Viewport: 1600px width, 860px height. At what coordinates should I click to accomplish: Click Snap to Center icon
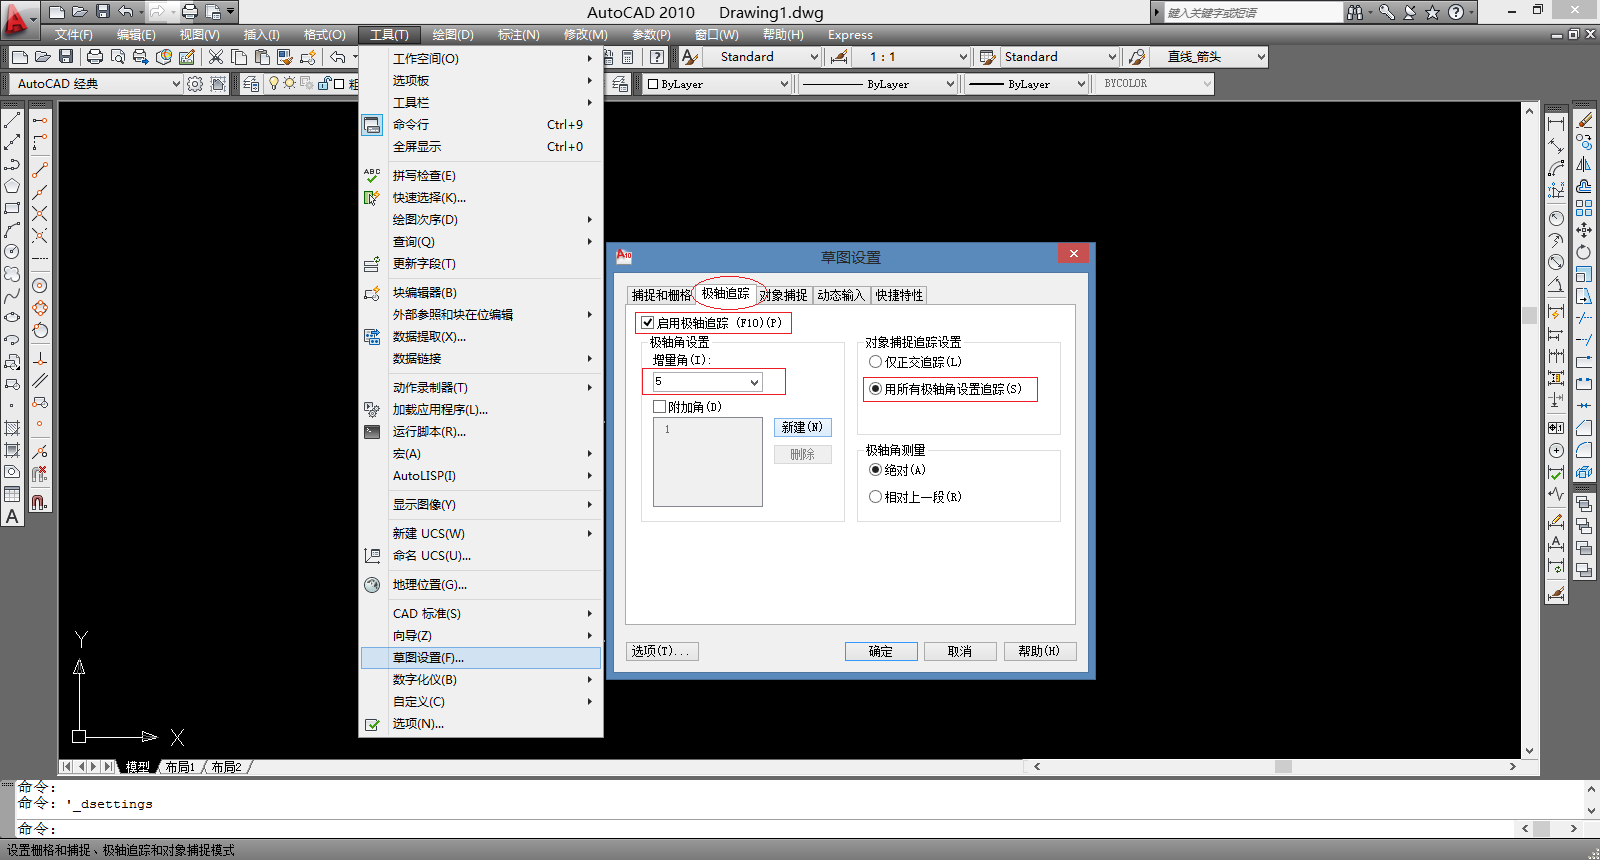[x=40, y=286]
